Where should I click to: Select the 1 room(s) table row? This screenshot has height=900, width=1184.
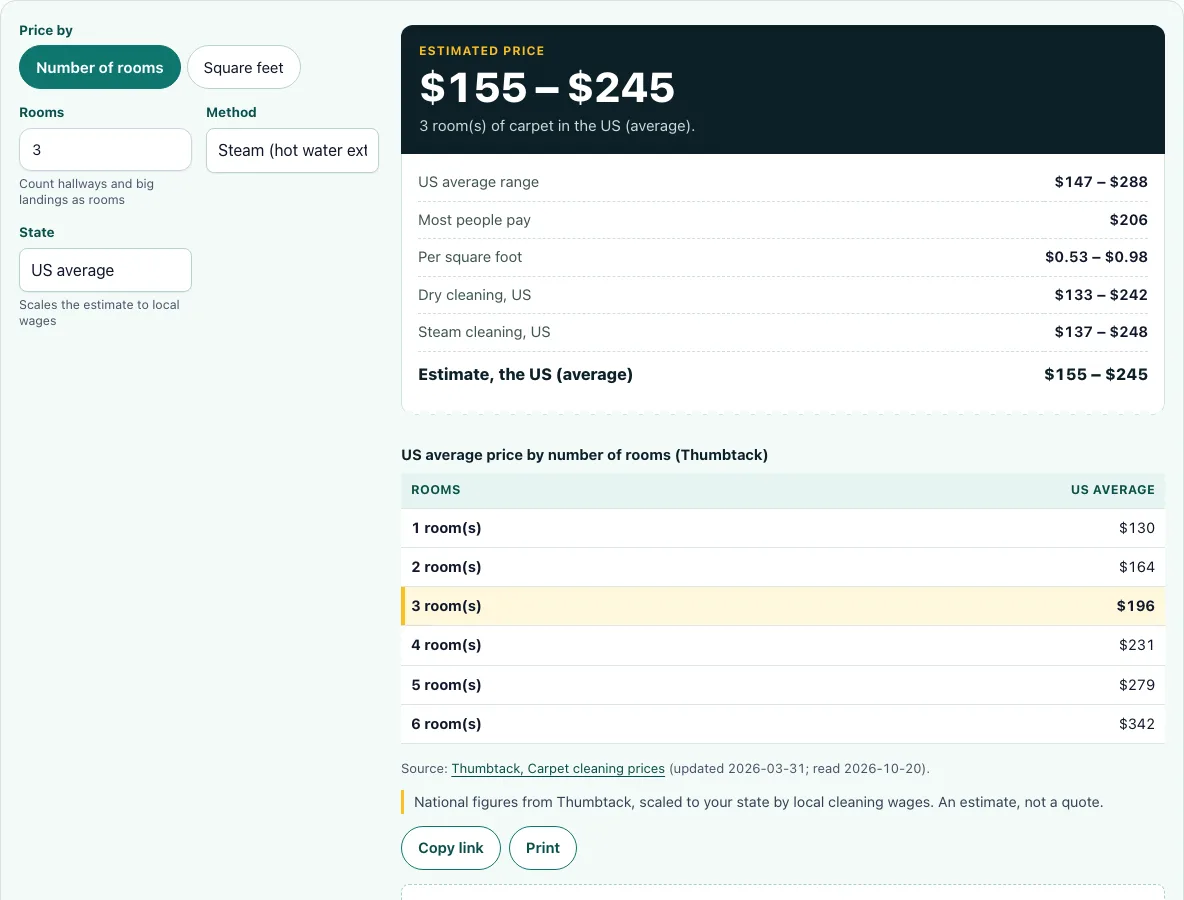coord(783,528)
